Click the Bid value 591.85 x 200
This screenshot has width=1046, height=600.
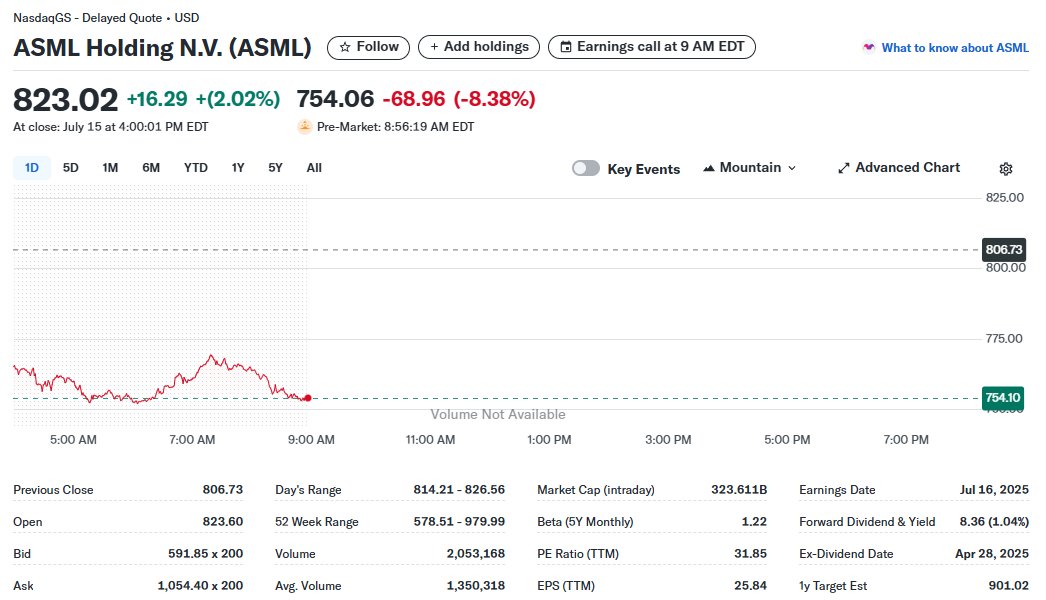point(205,553)
